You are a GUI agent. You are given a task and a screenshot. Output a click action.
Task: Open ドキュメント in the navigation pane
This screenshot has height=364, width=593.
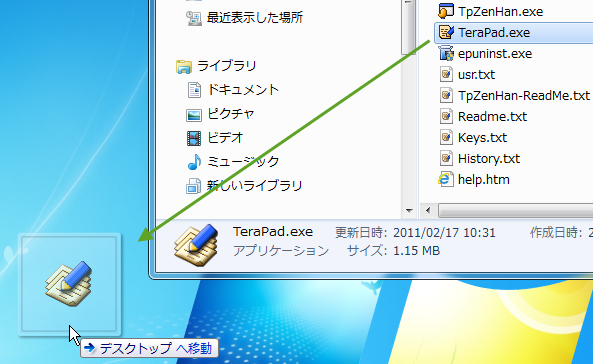click(x=243, y=90)
